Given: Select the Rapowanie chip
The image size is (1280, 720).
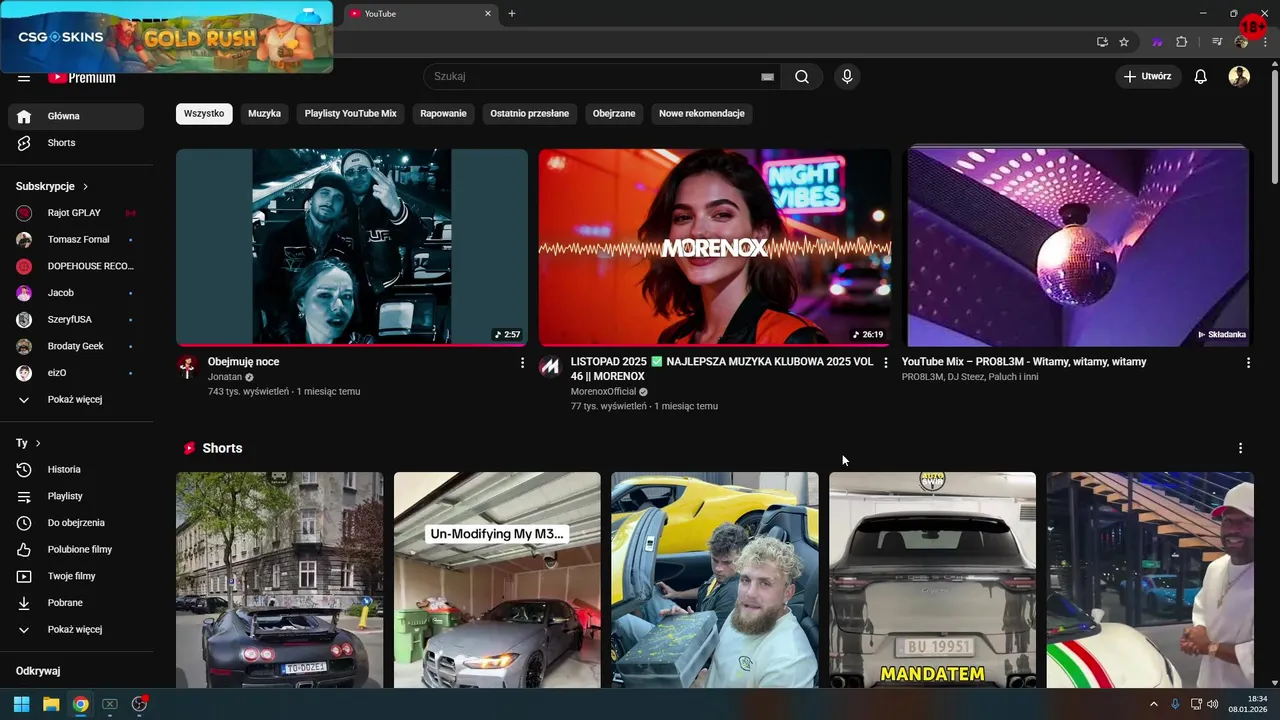Looking at the screenshot, I should 444,114.
